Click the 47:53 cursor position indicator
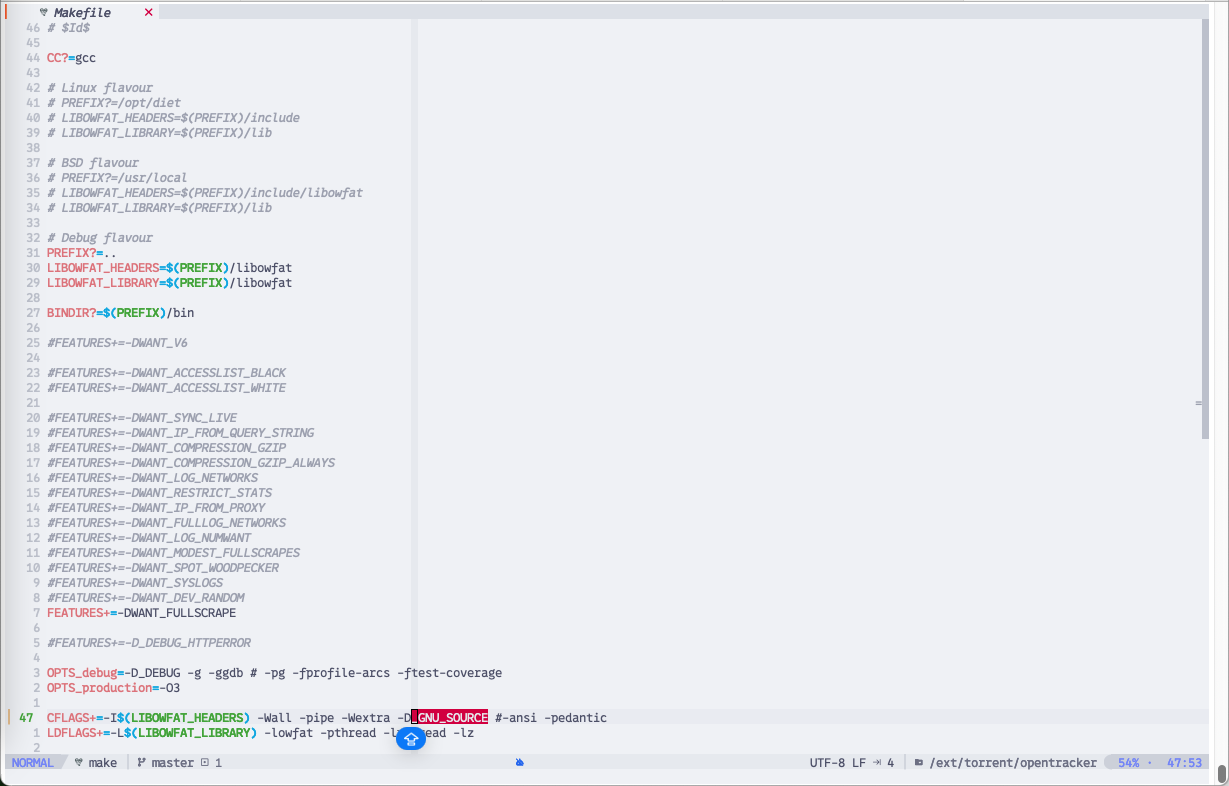 (x=1183, y=762)
